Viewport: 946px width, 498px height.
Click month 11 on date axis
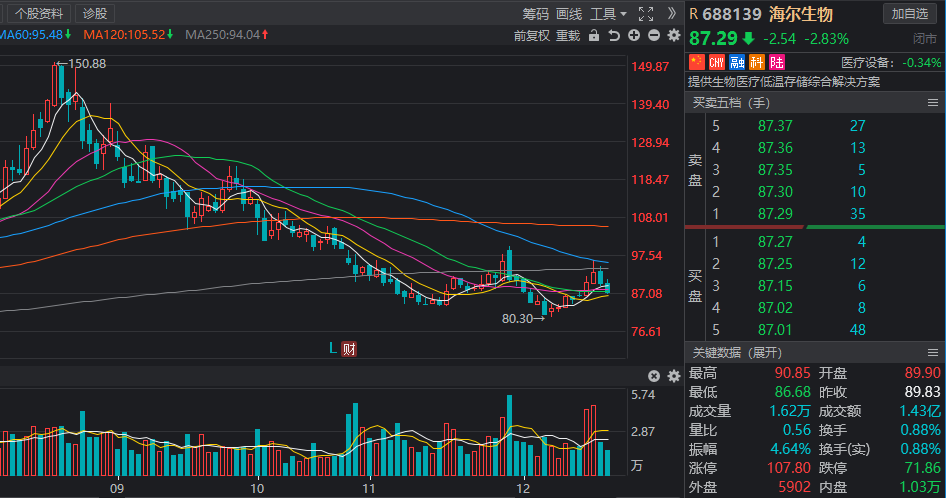pos(369,488)
